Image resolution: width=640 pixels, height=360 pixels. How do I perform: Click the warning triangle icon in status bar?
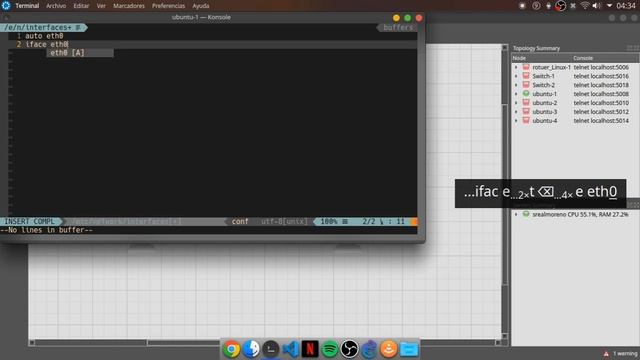click(x=606, y=353)
